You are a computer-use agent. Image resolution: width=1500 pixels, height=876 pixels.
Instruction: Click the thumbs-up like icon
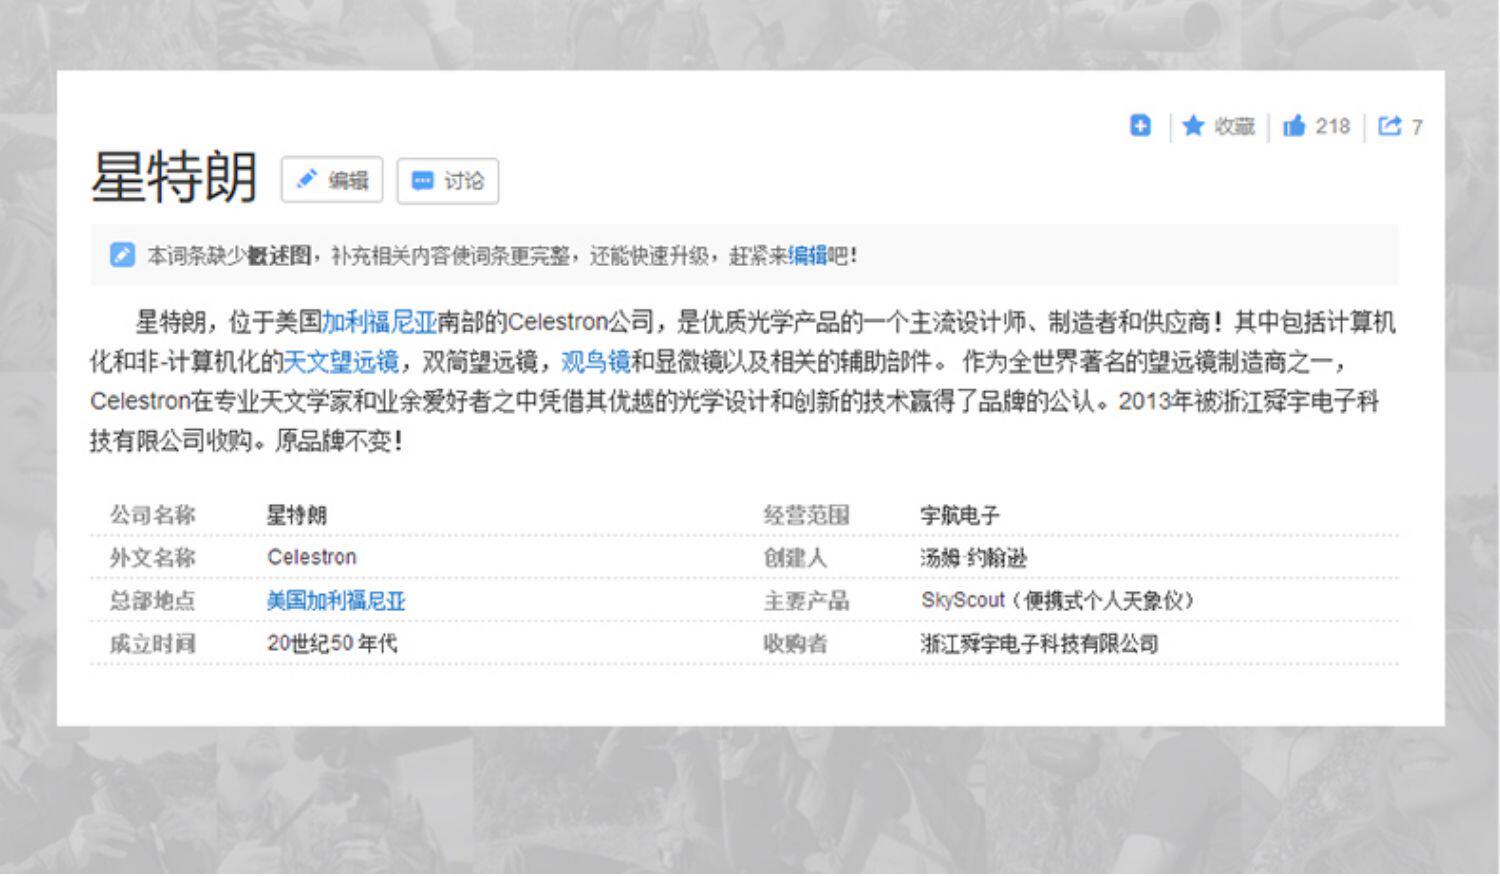click(x=1294, y=126)
